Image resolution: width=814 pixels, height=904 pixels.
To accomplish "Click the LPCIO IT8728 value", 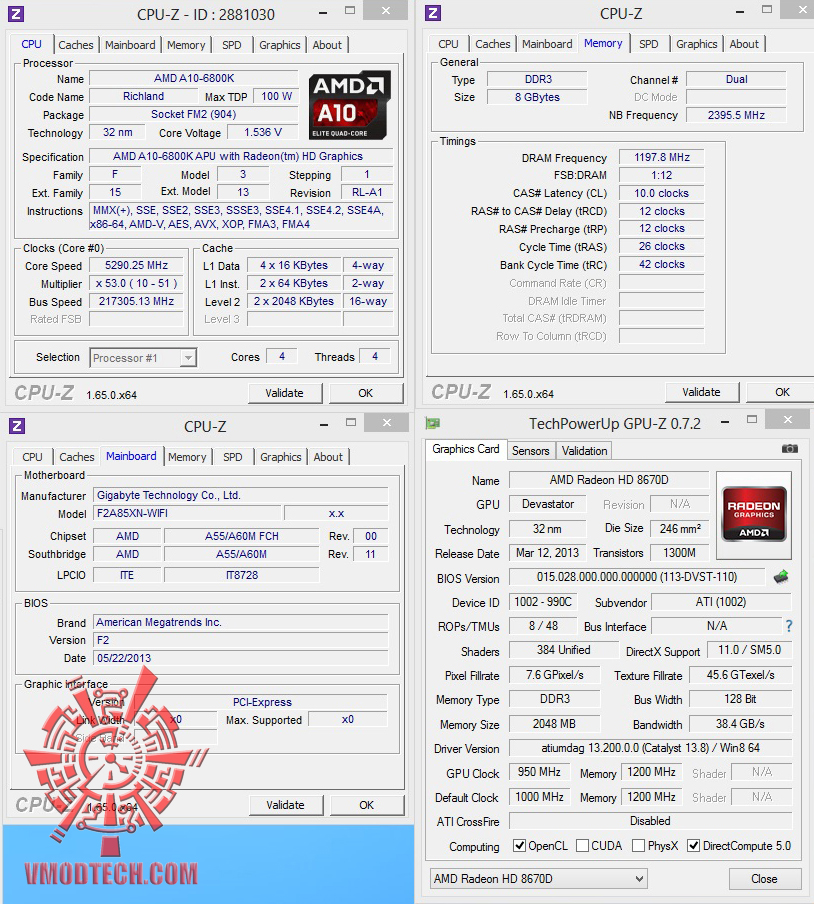I will (x=242, y=575).
